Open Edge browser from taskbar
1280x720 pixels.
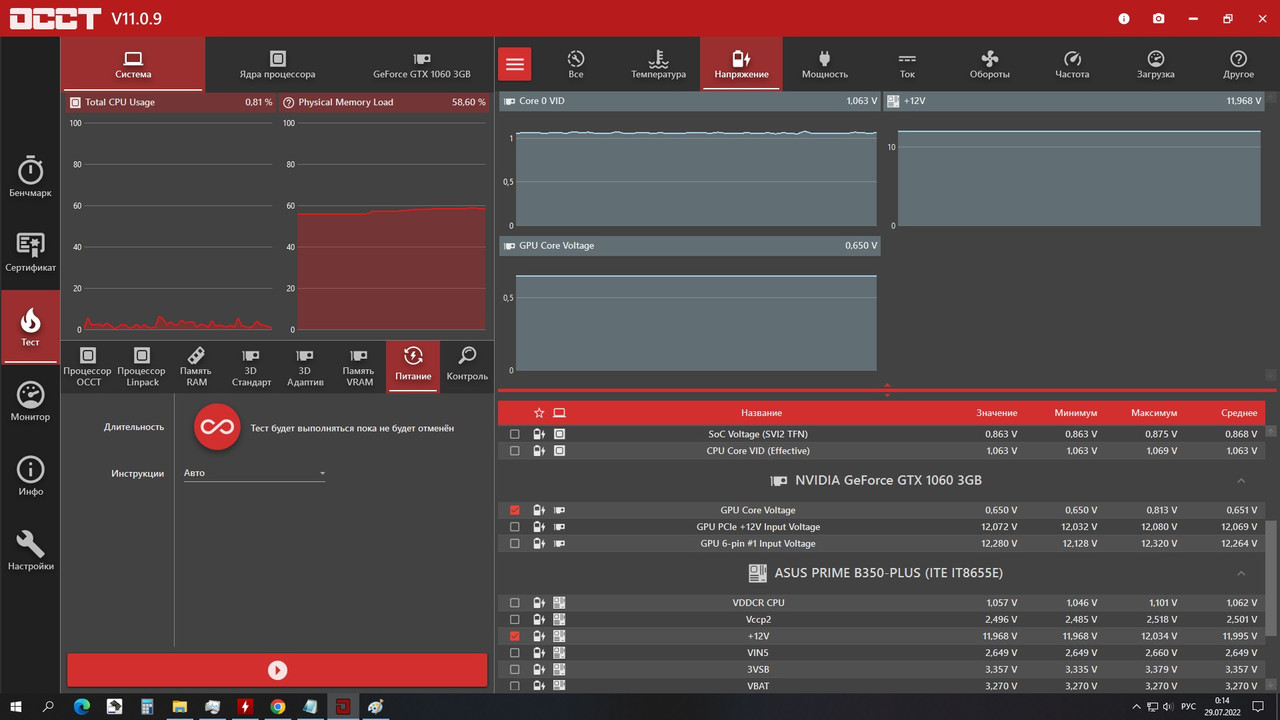coord(82,706)
